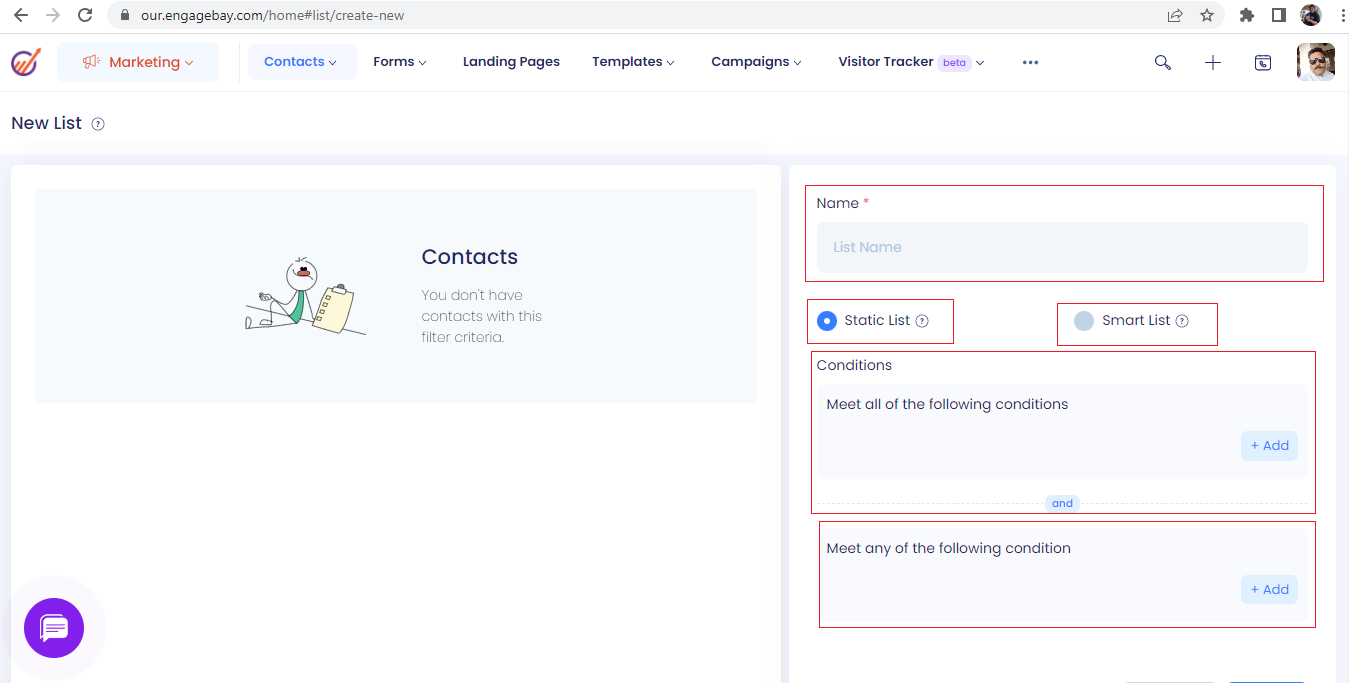Click the 'Contacts' empty-state heading
Image resolution: width=1349 pixels, height=683 pixels.
click(470, 257)
